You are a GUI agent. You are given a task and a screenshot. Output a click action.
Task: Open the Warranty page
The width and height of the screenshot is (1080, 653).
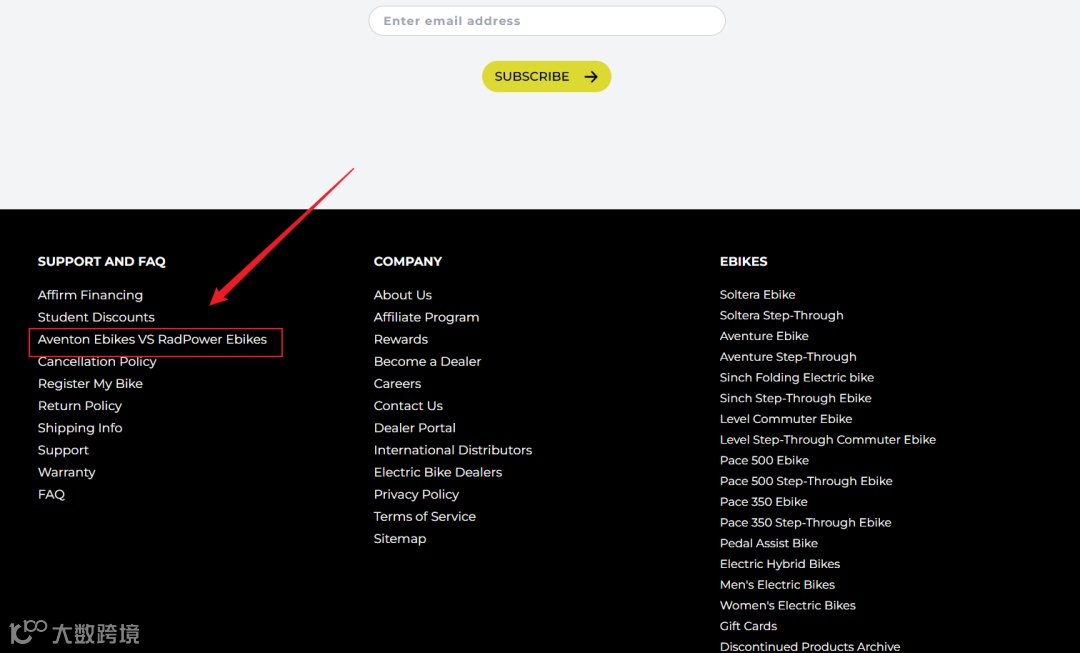click(66, 473)
